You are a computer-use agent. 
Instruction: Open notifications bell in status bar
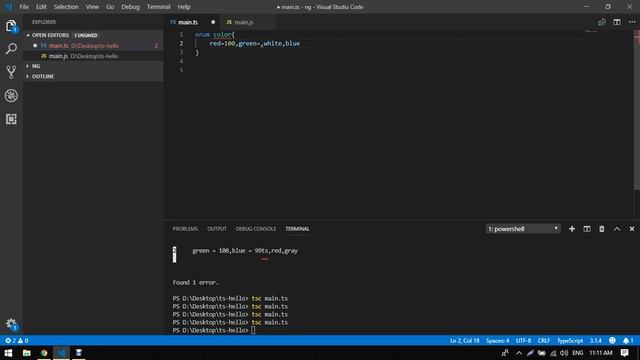(x=628, y=340)
